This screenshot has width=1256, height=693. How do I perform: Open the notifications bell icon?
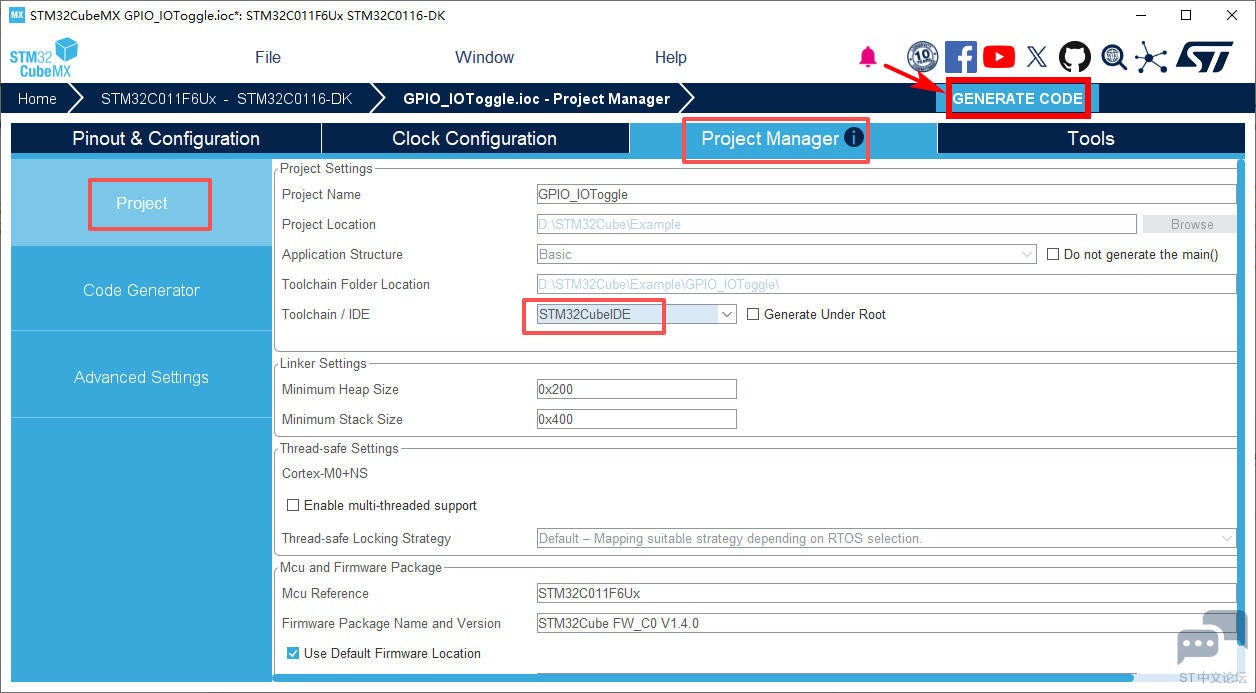868,57
